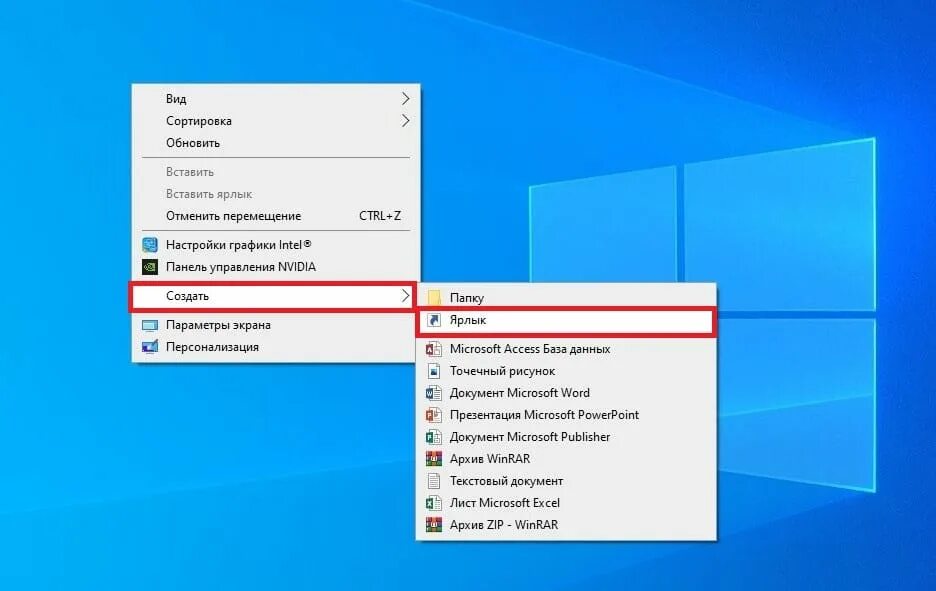Create Лист Microsoft Excel
The width and height of the screenshot is (936, 591).
[566, 503]
